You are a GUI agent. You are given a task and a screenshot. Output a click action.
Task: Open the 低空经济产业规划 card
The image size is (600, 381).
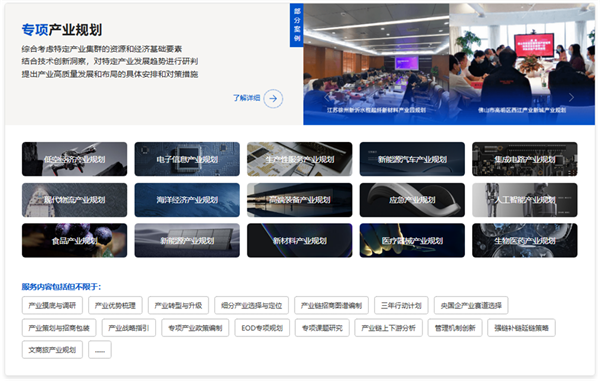pyautogui.click(x=75, y=159)
